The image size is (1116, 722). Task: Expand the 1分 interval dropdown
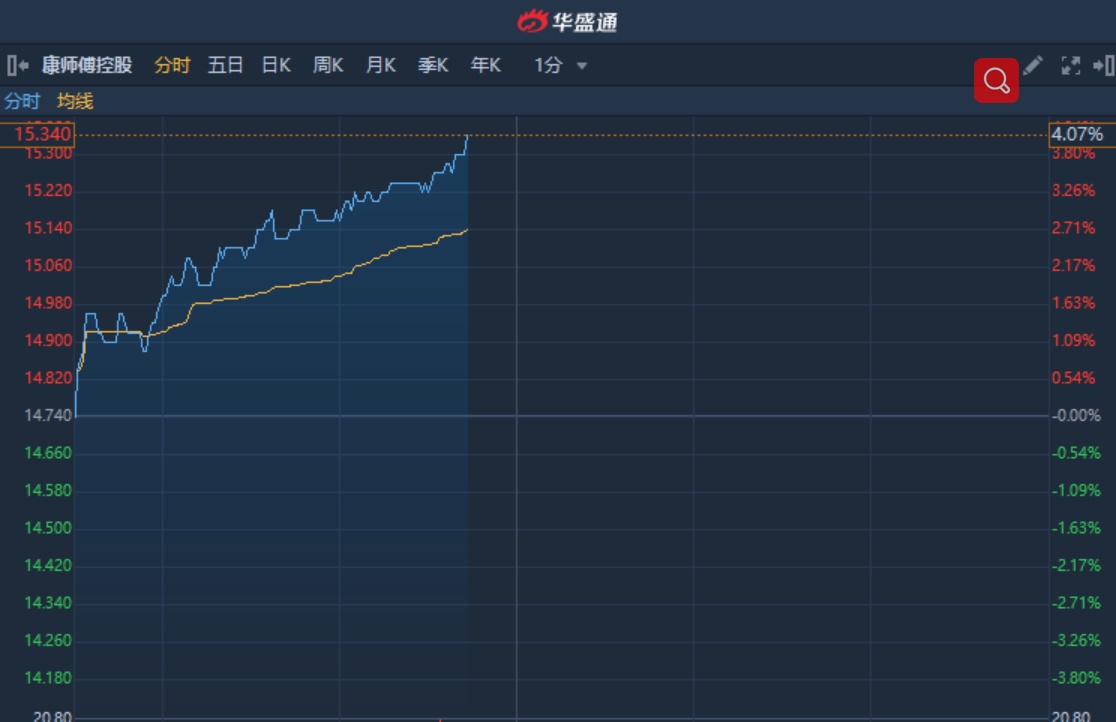point(560,66)
